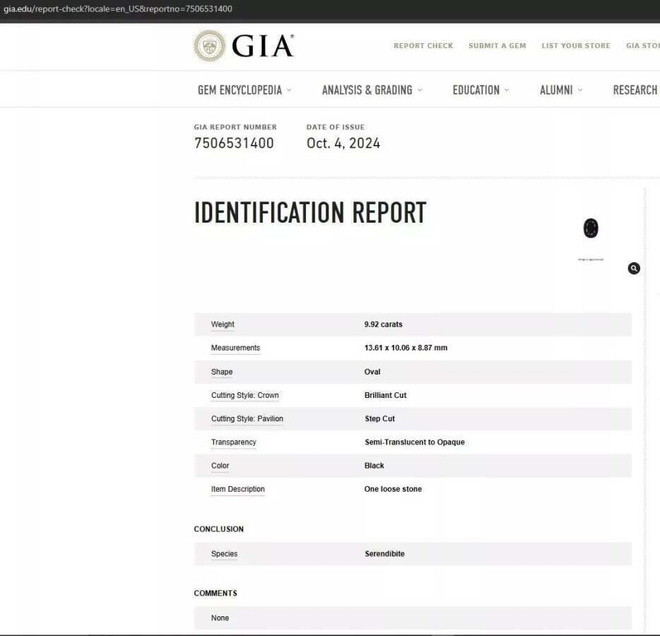Screen dimensions: 660x636
Task: Click the Item Description label
Action: [x=238, y=489]
